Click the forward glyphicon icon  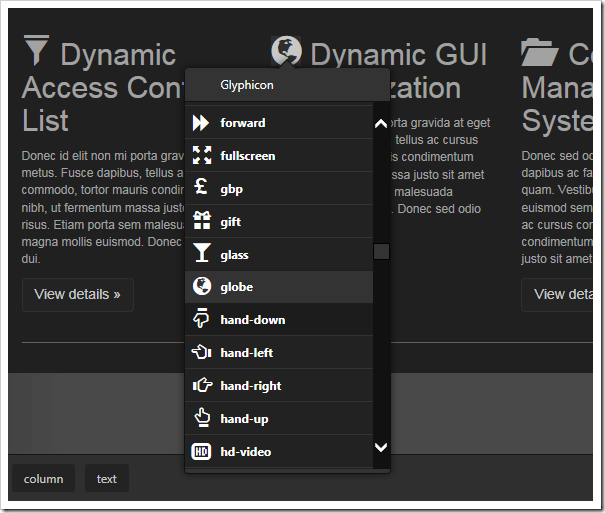201,123
